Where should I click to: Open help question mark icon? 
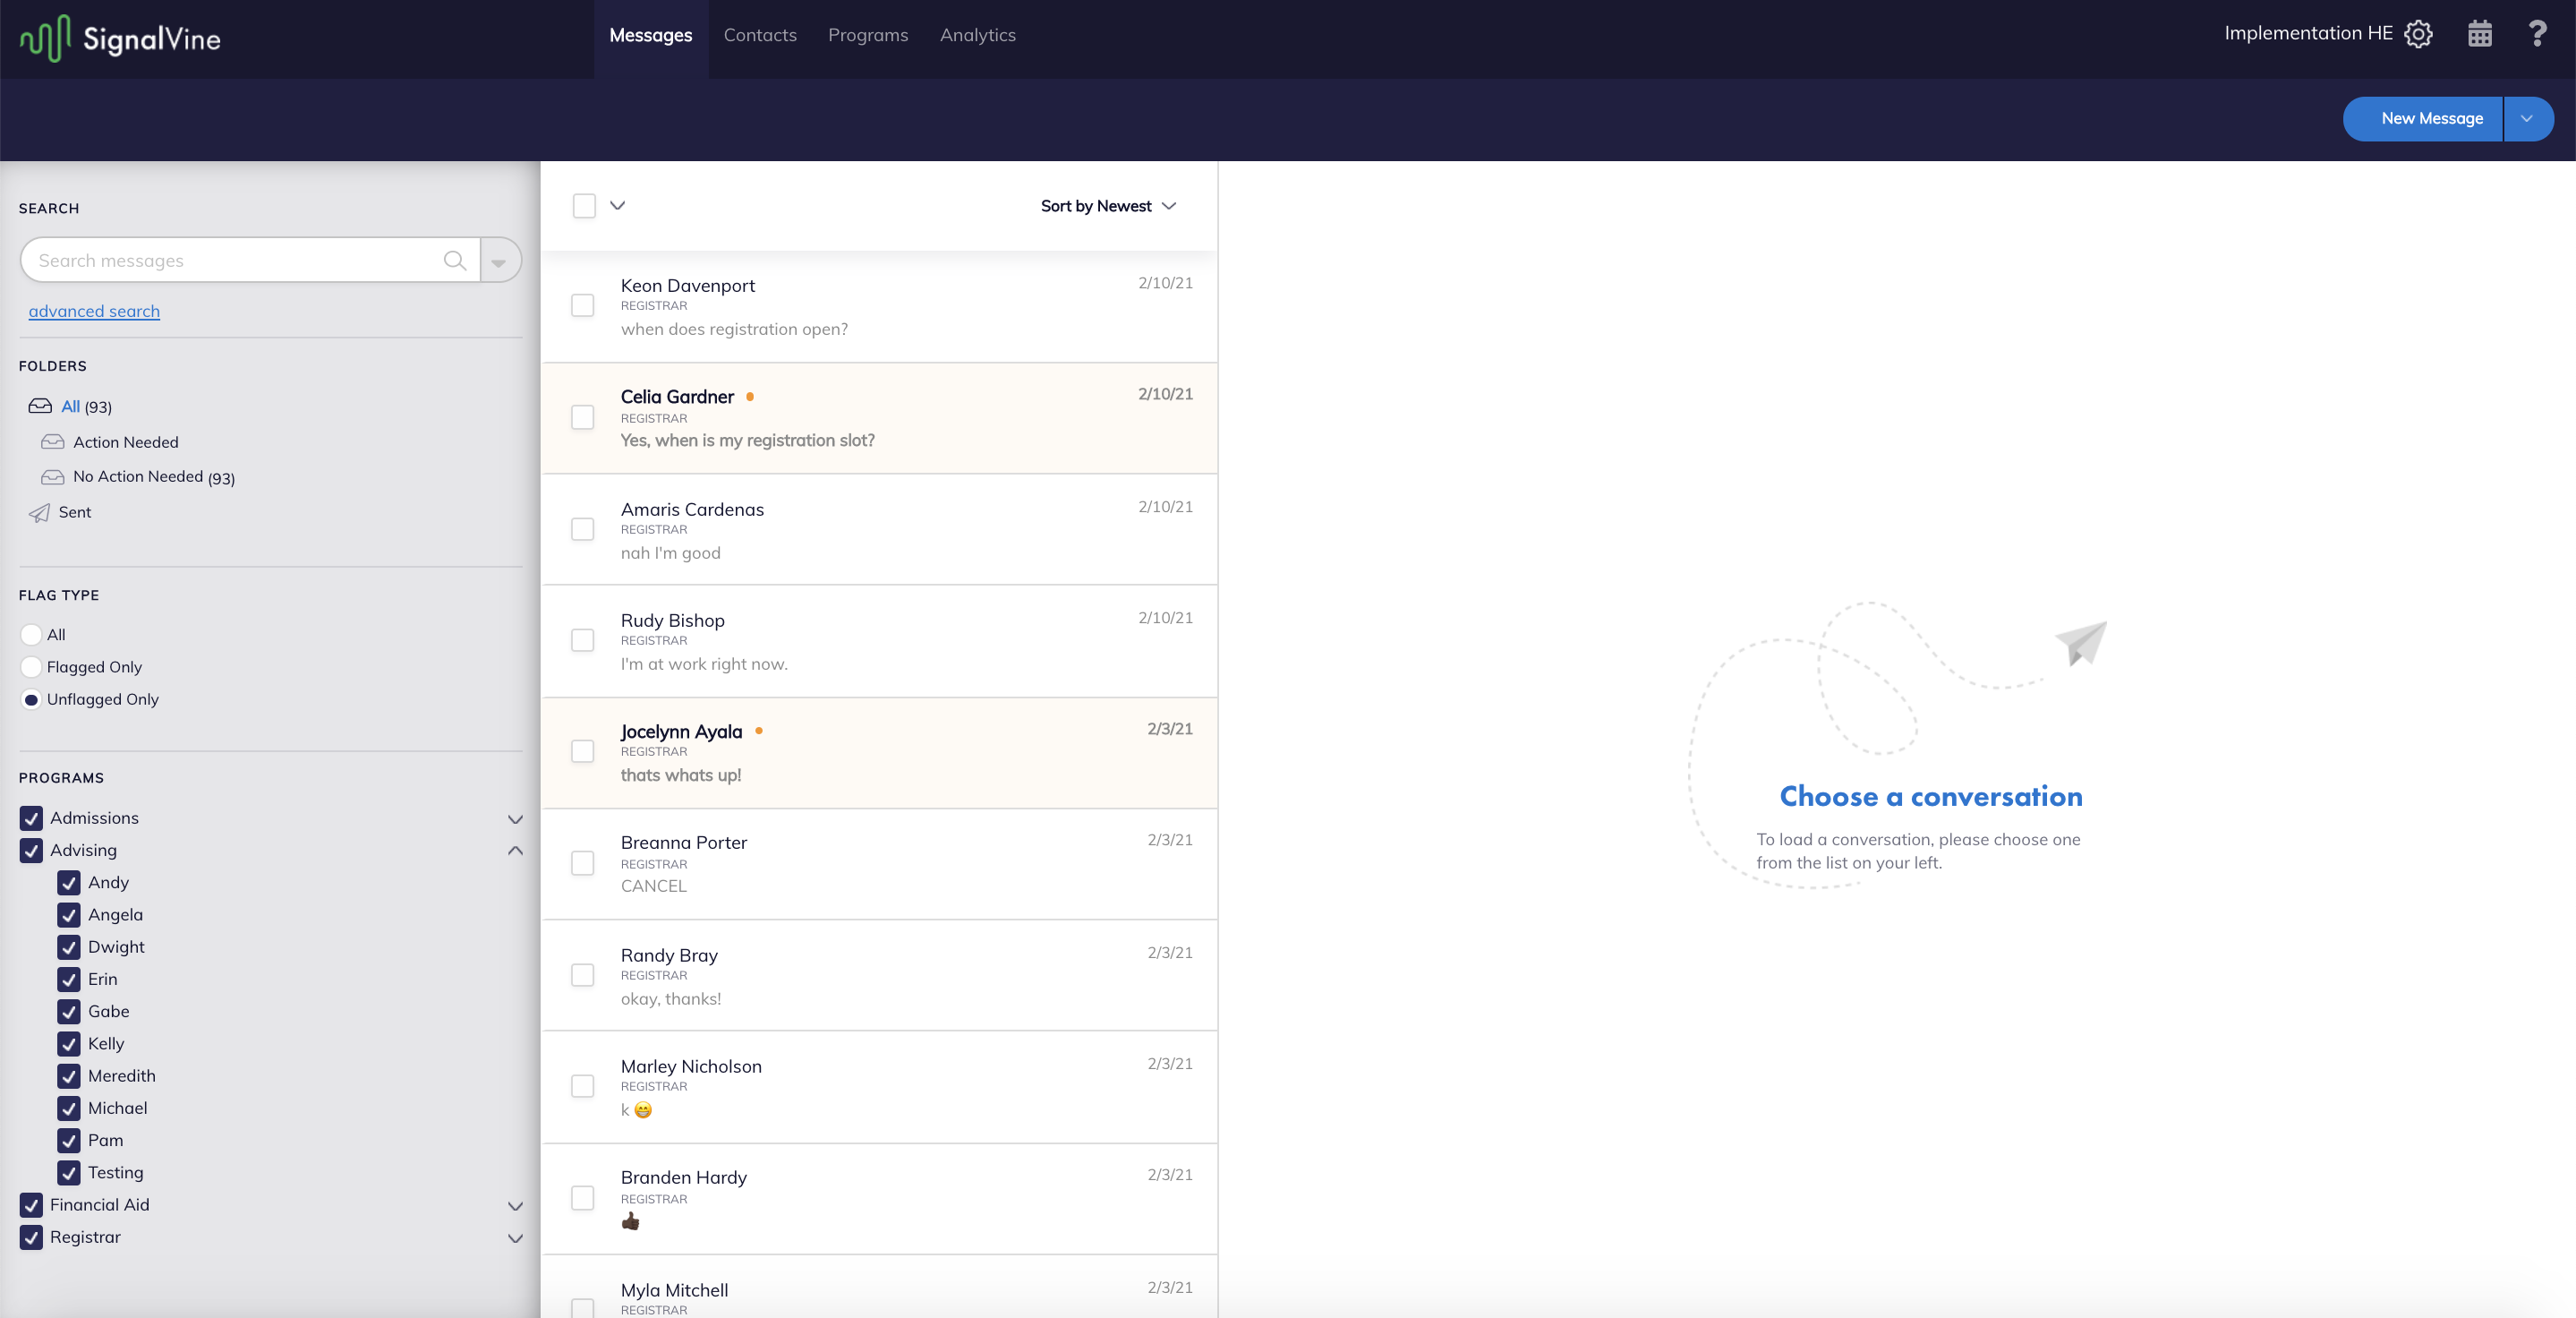coord(2538,34)
